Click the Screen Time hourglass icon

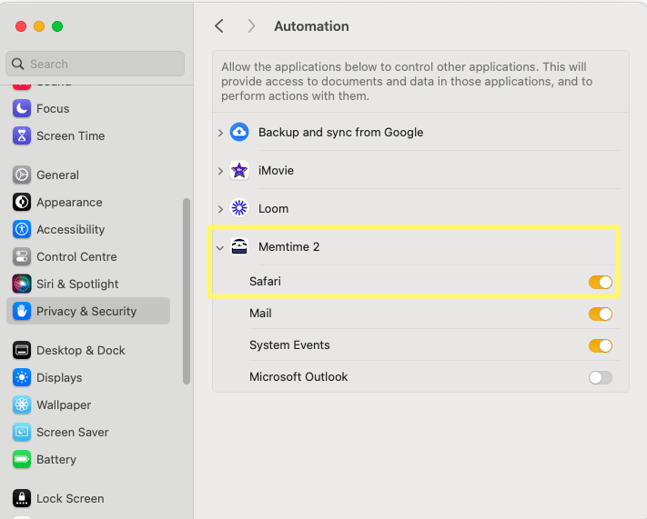pos(21,136)
